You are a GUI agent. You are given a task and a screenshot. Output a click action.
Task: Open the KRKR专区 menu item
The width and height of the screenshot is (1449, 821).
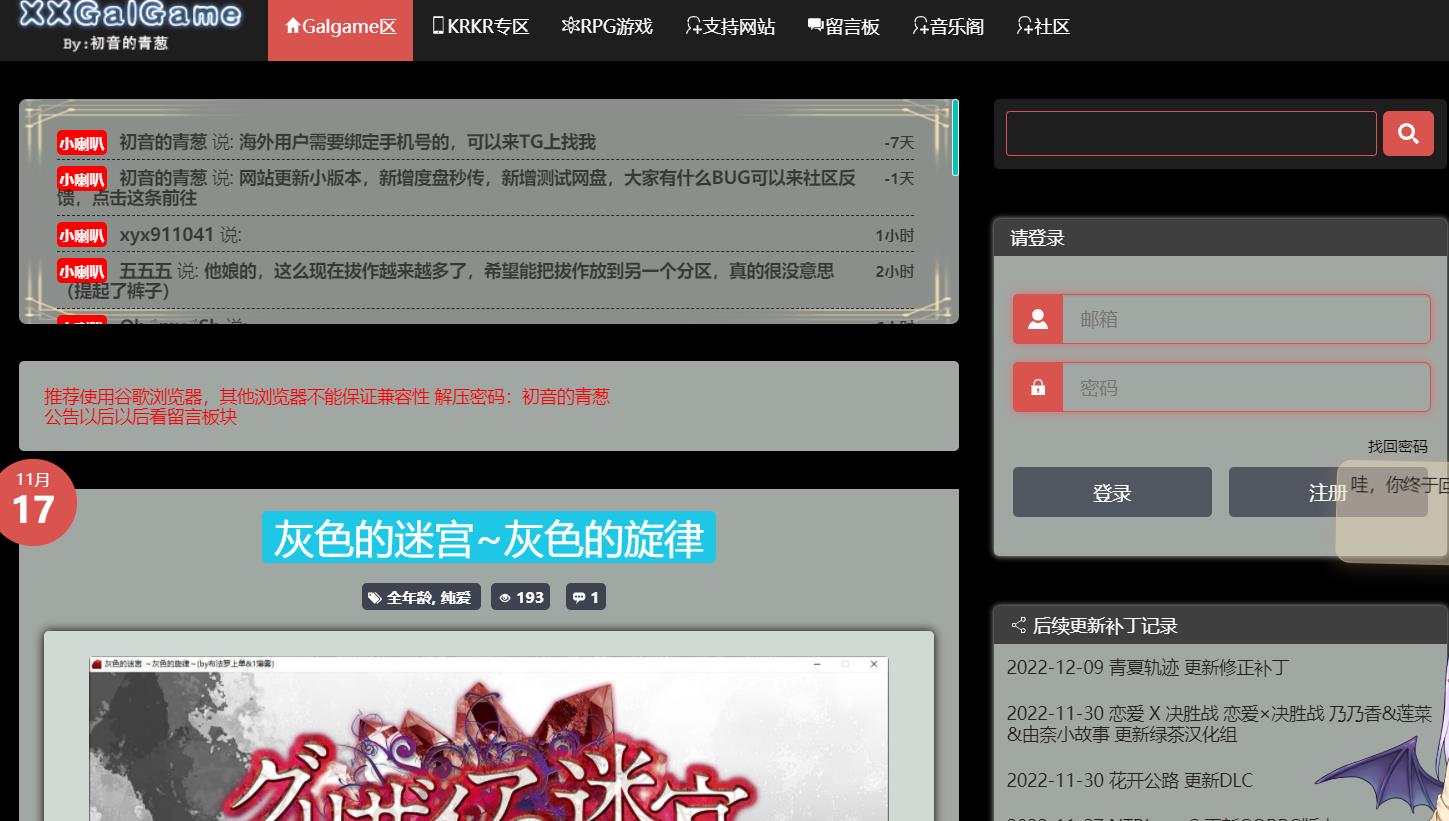click(480, 27)
